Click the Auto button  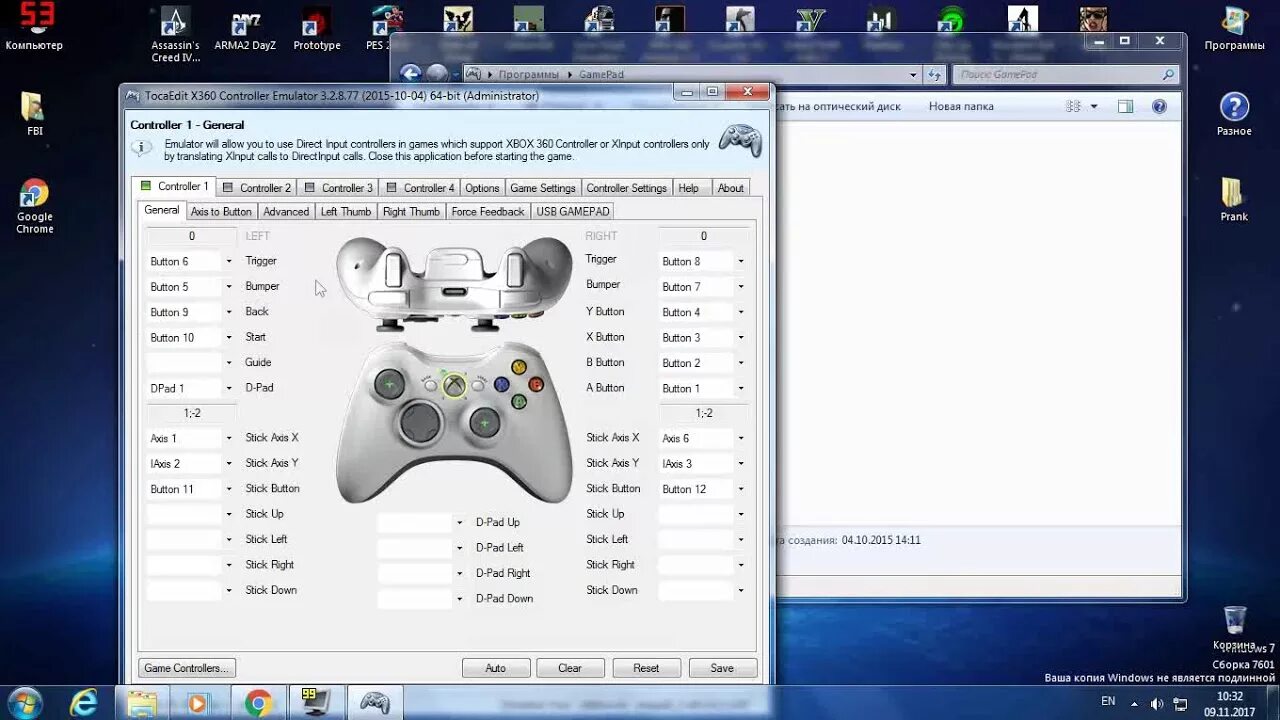click(x=496, y=668)
